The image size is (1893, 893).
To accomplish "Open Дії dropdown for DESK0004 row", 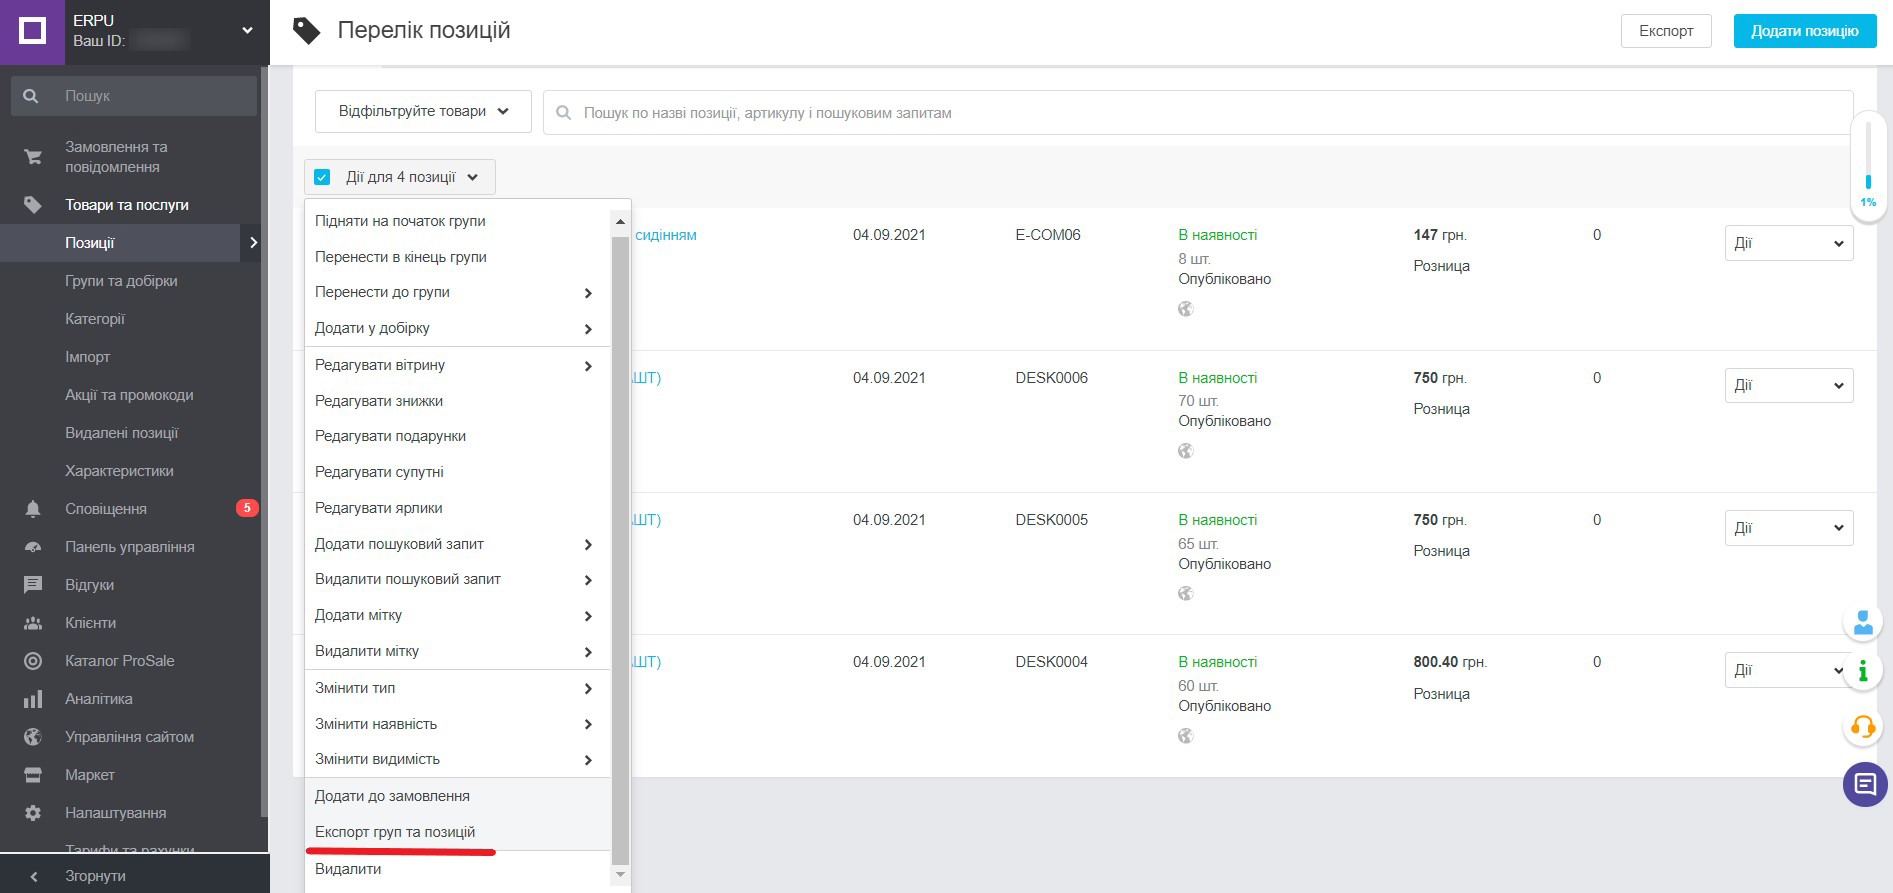I will pyautogui.click(x=1789, y=670).
